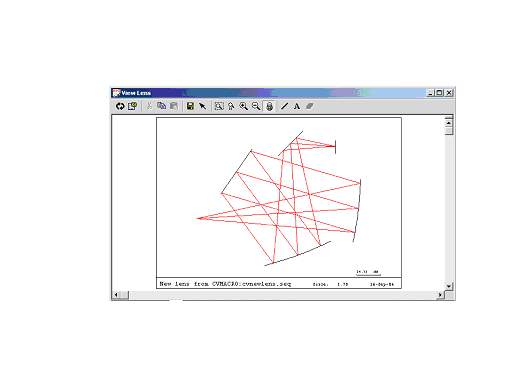The height and width of the screenshot is (384, 512).
Task: Click the "New lens from CVMACRO:cvnewlens.seq" caption
Action: click(225, 284)
